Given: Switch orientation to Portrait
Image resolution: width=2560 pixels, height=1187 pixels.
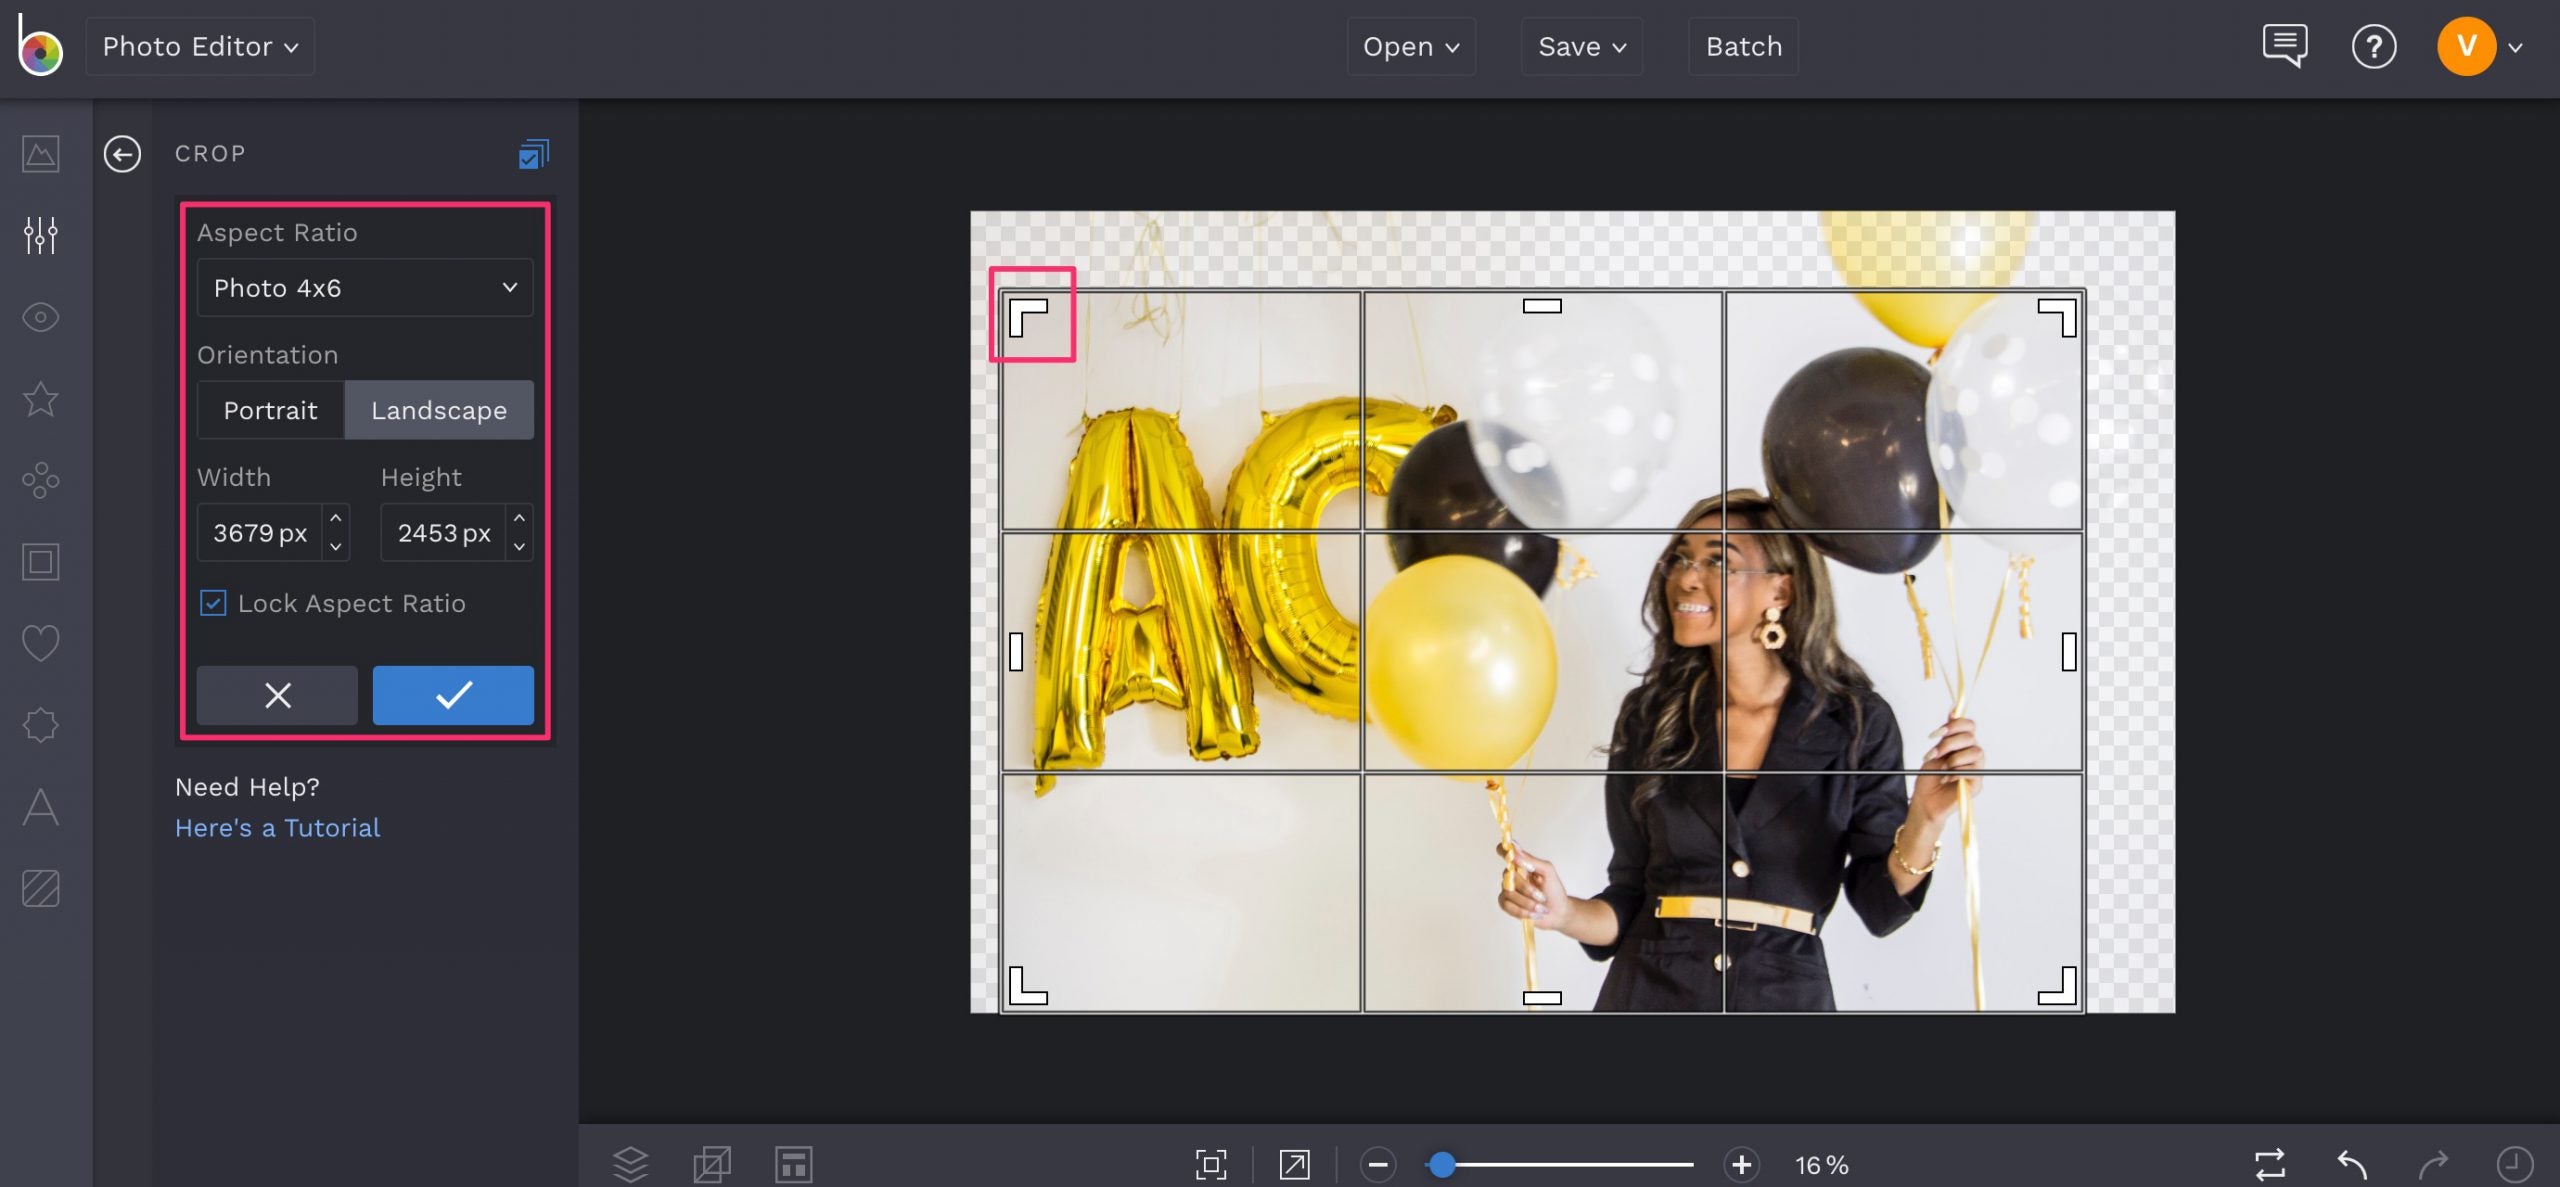Looking at the screenshot, I should click(x=269, y=408).
